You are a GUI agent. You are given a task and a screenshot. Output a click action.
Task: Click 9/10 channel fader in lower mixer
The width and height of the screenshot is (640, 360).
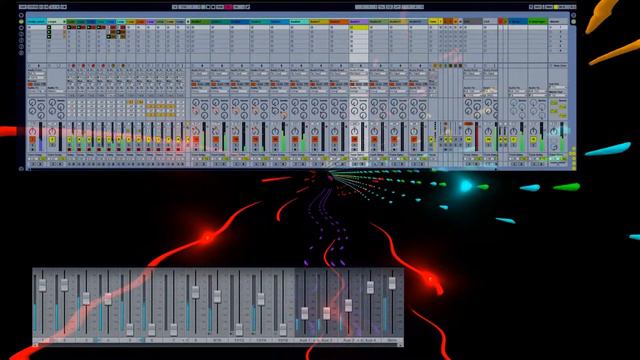217,296
